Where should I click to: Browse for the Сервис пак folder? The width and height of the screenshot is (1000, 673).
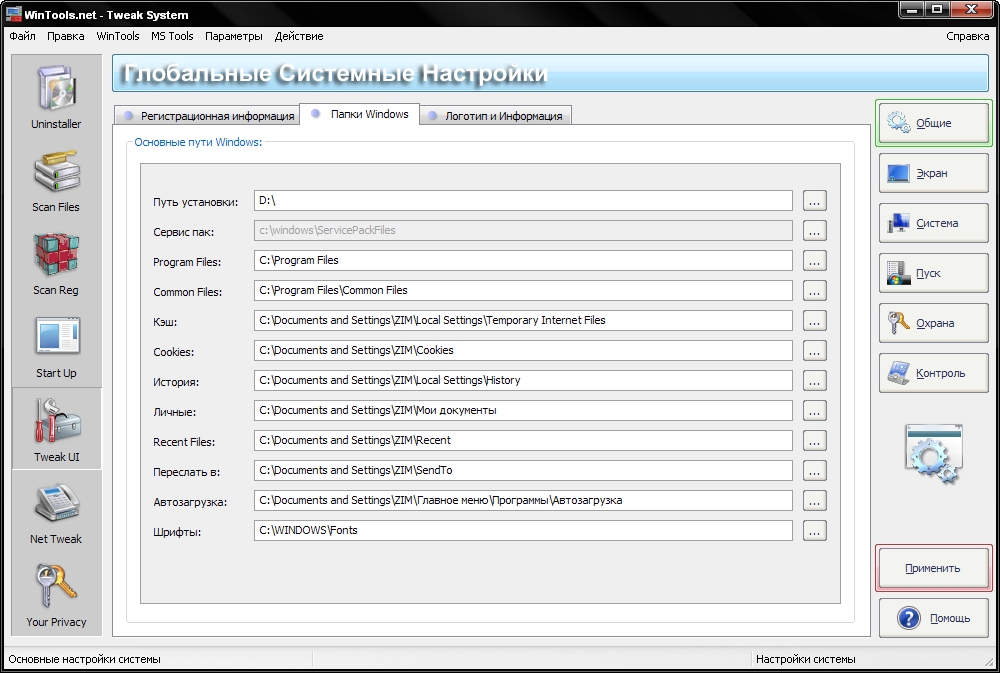coord(814,231)
